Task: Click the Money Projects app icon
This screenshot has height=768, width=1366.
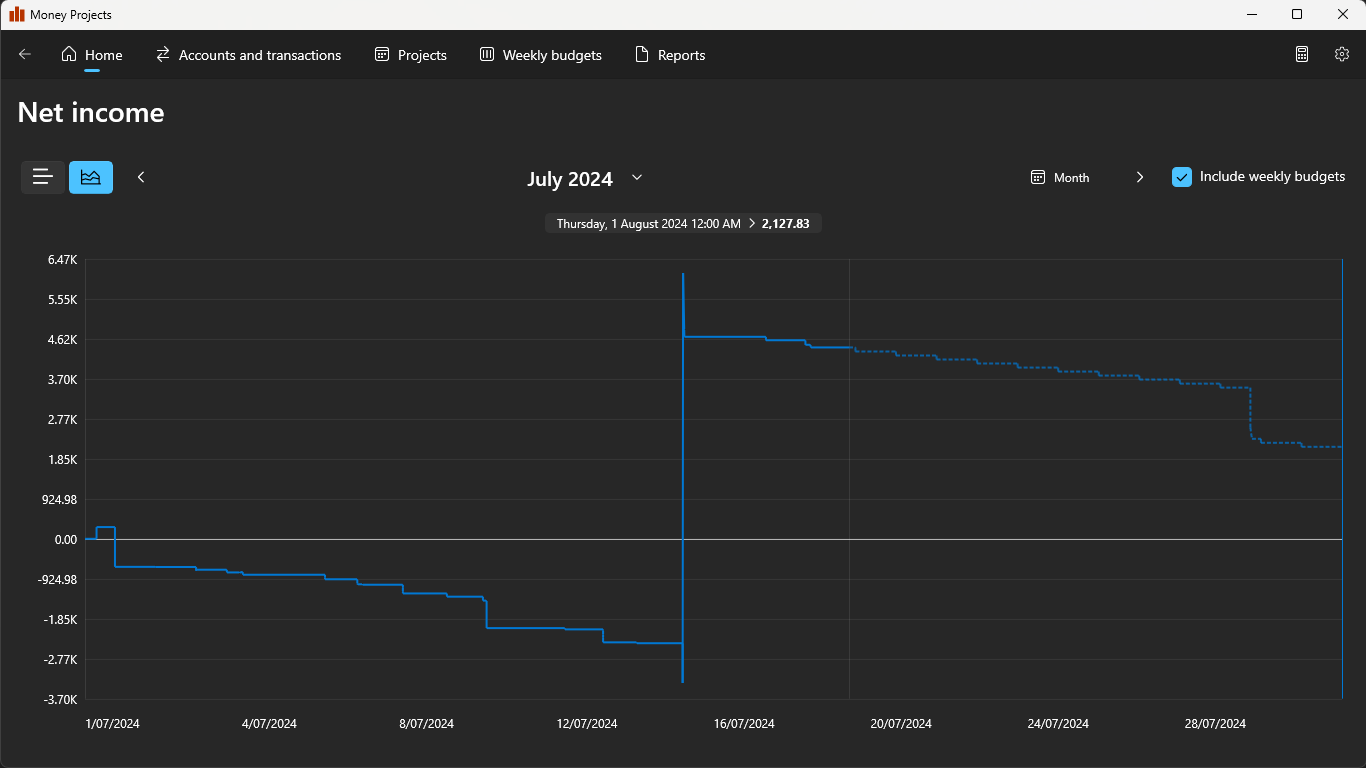Action: coord(17,15)
